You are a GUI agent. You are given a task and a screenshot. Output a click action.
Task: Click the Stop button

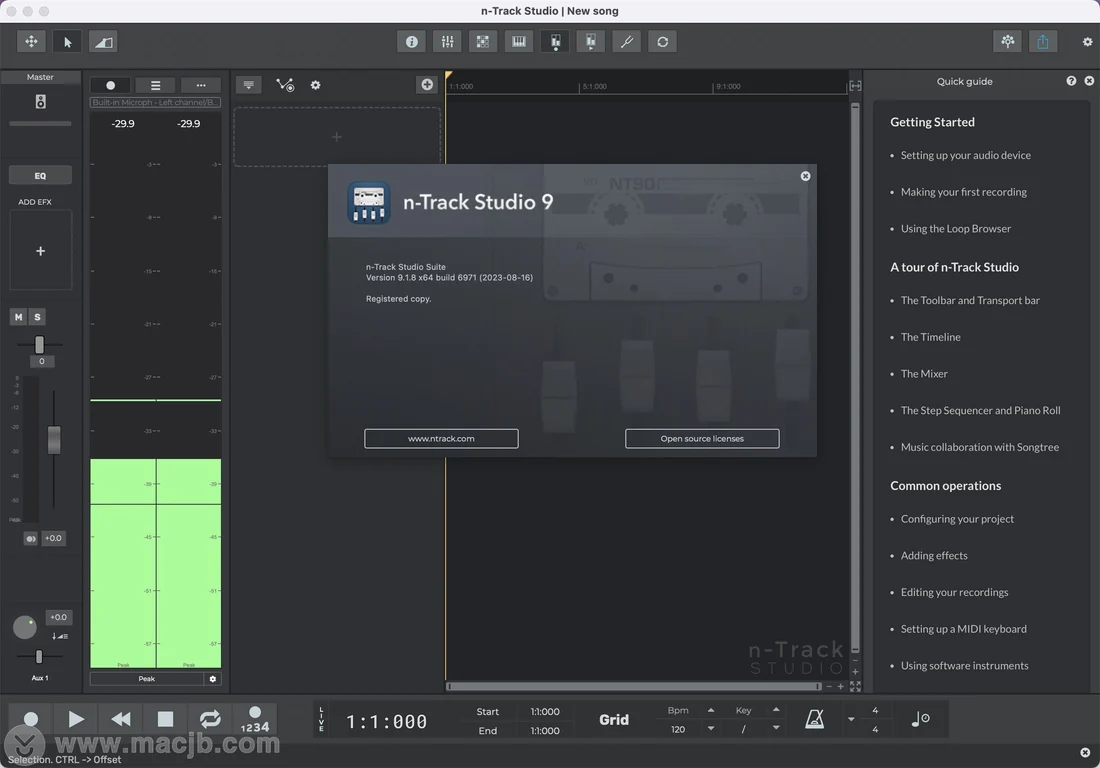[166, 719]
